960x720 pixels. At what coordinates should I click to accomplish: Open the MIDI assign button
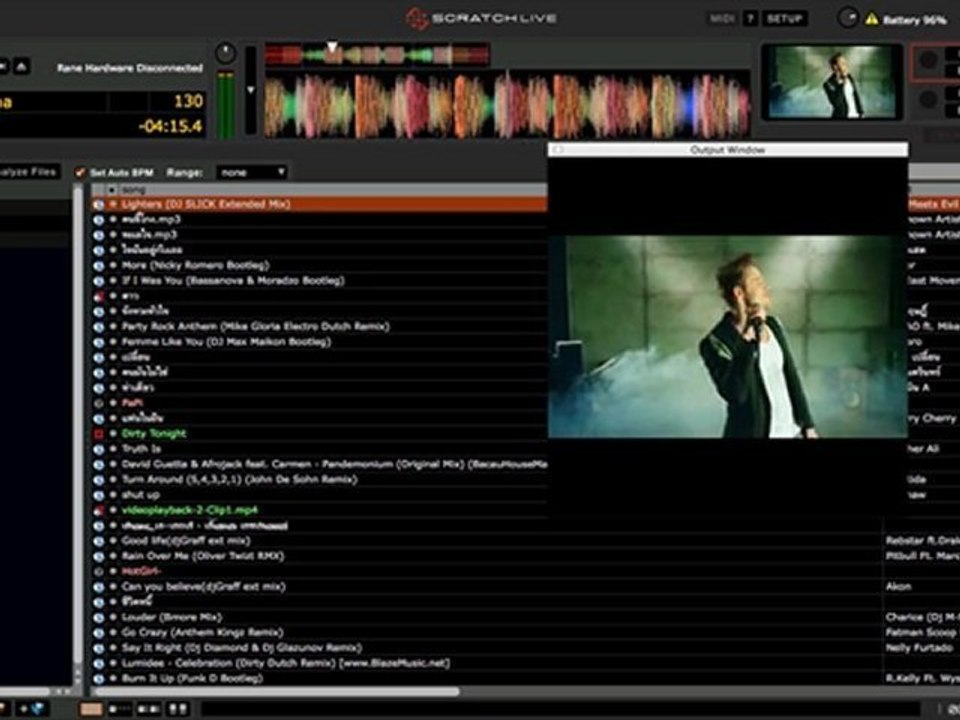coord(722,19)
